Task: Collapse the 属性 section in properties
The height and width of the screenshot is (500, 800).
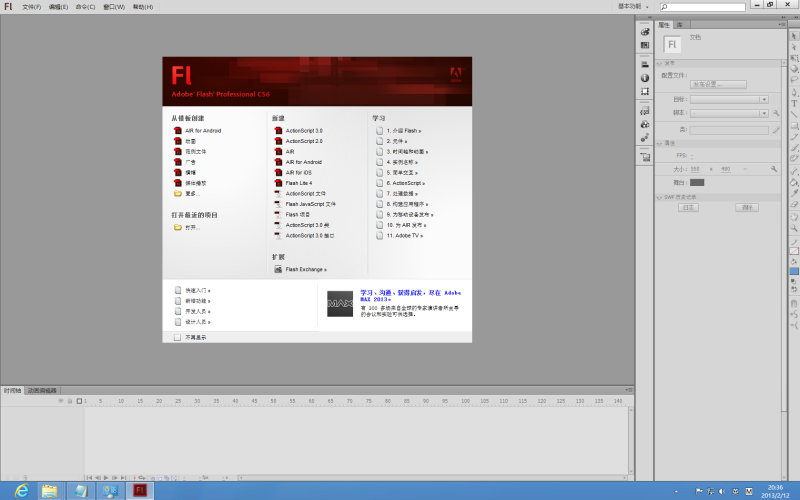Action: click(x=659, y=144)
